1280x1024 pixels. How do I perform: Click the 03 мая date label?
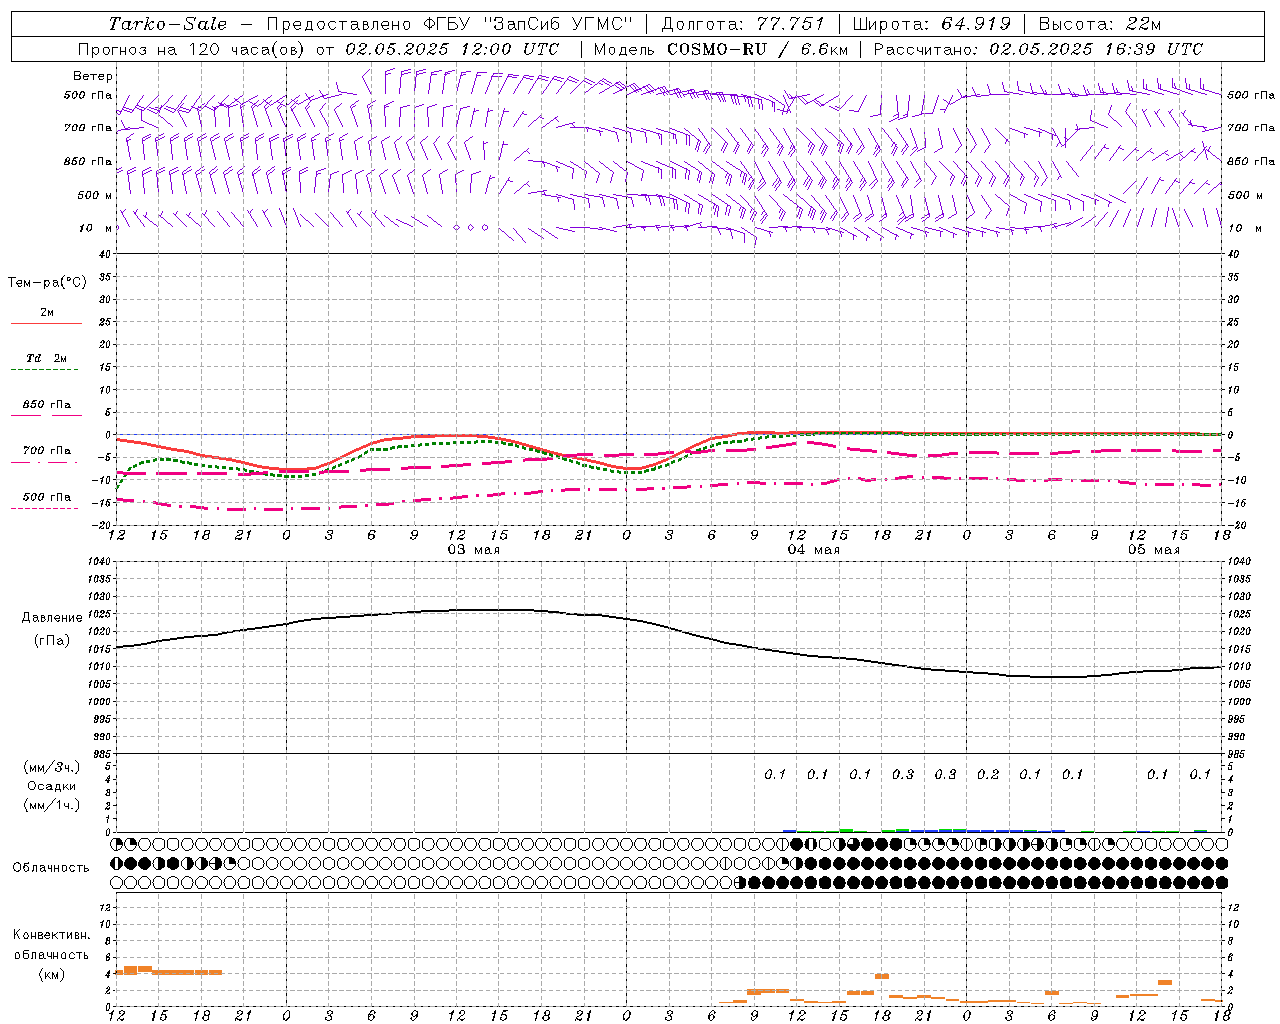(x=474, y=550)
